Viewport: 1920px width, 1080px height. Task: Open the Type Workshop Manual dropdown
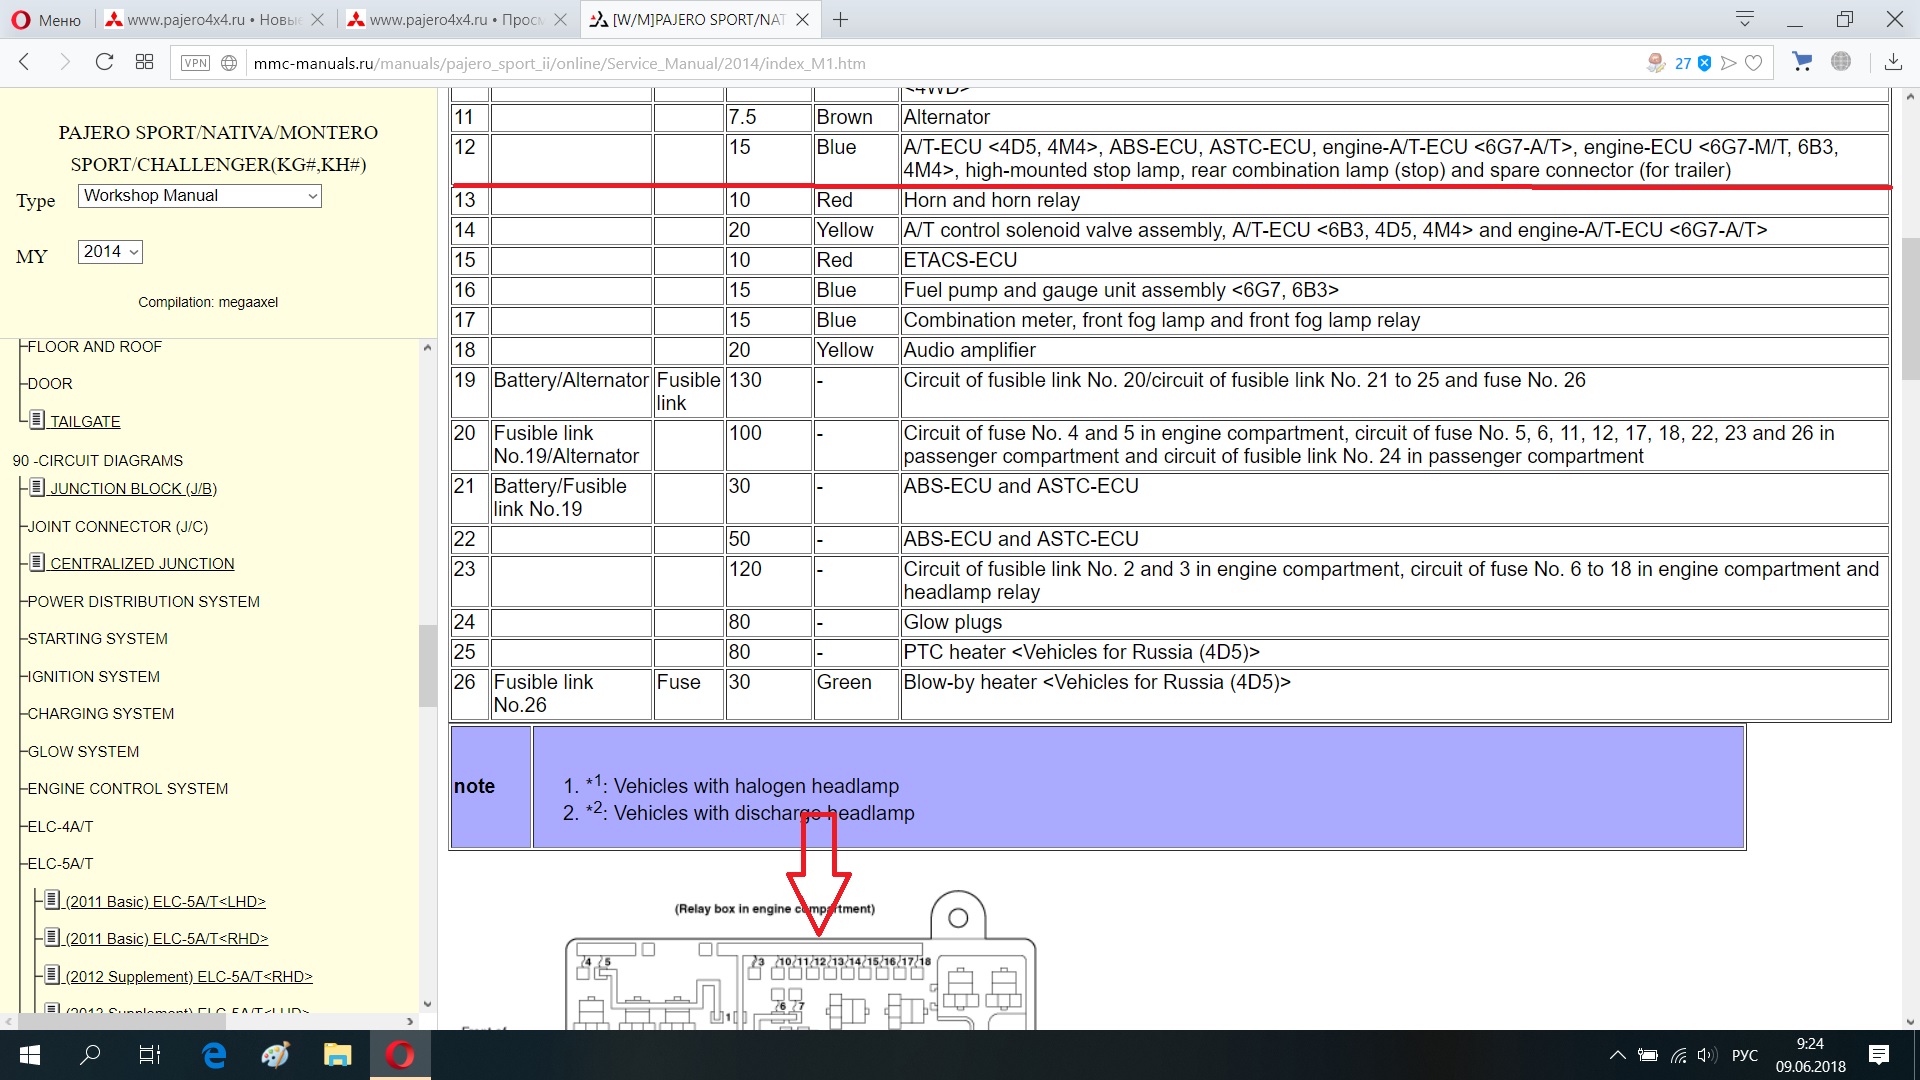point(200,196)
